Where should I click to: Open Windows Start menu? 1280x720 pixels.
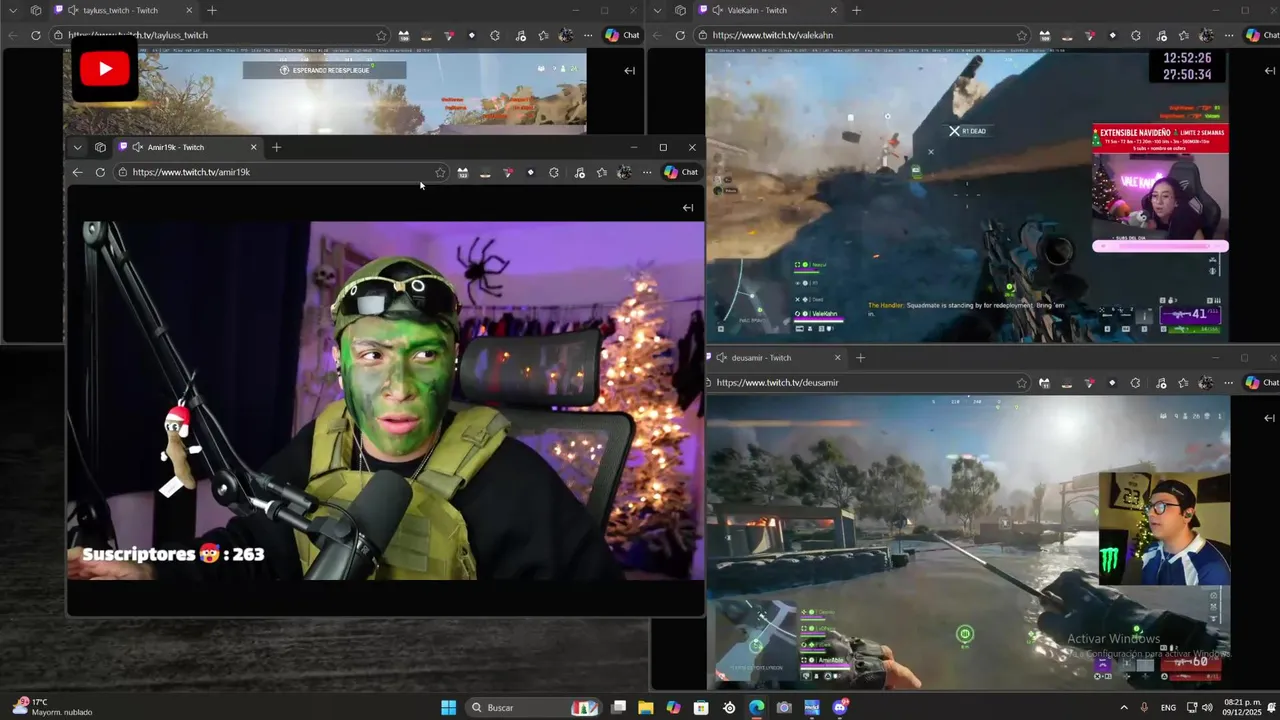(x=449, y=707)
